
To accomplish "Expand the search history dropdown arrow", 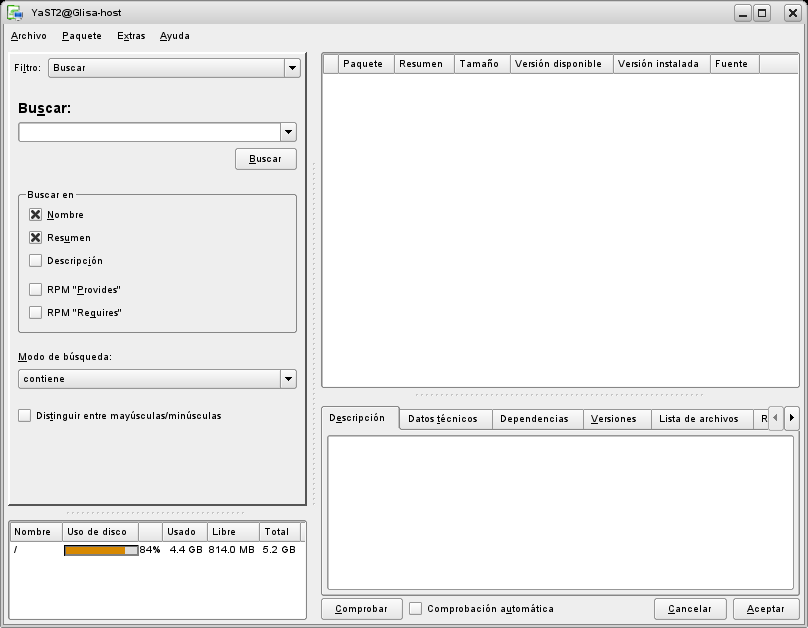I will (x=288, y=132).
